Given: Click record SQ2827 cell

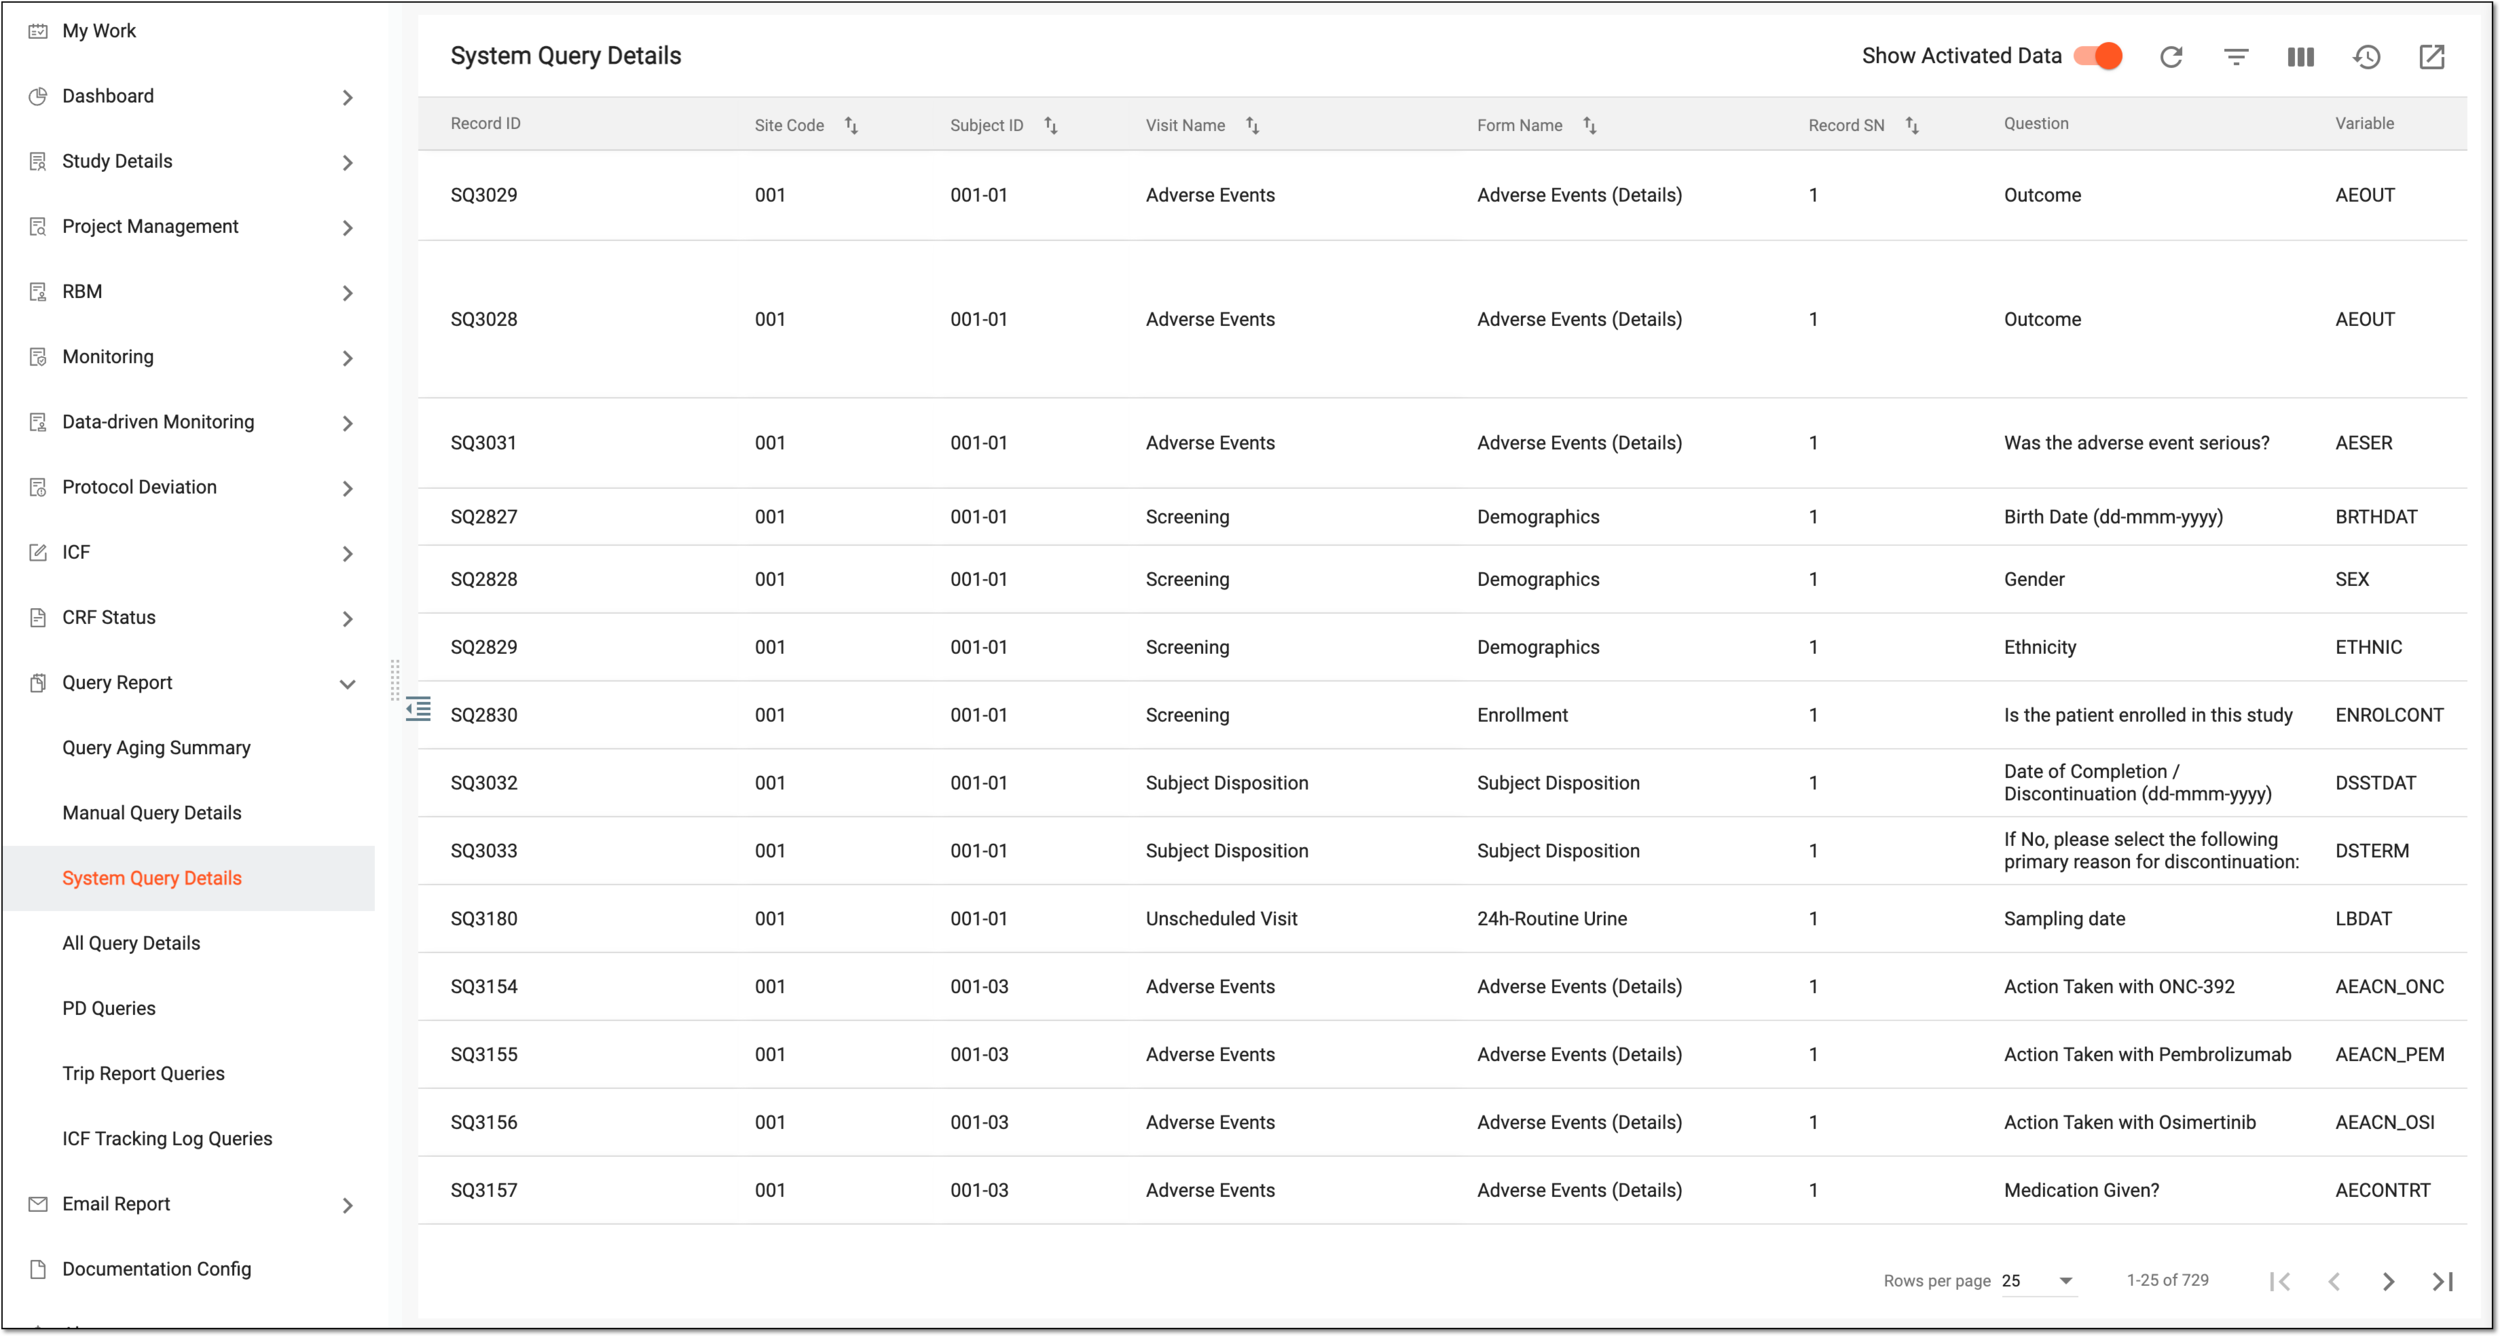Looking at the screenshot, I should click(484, 517).
